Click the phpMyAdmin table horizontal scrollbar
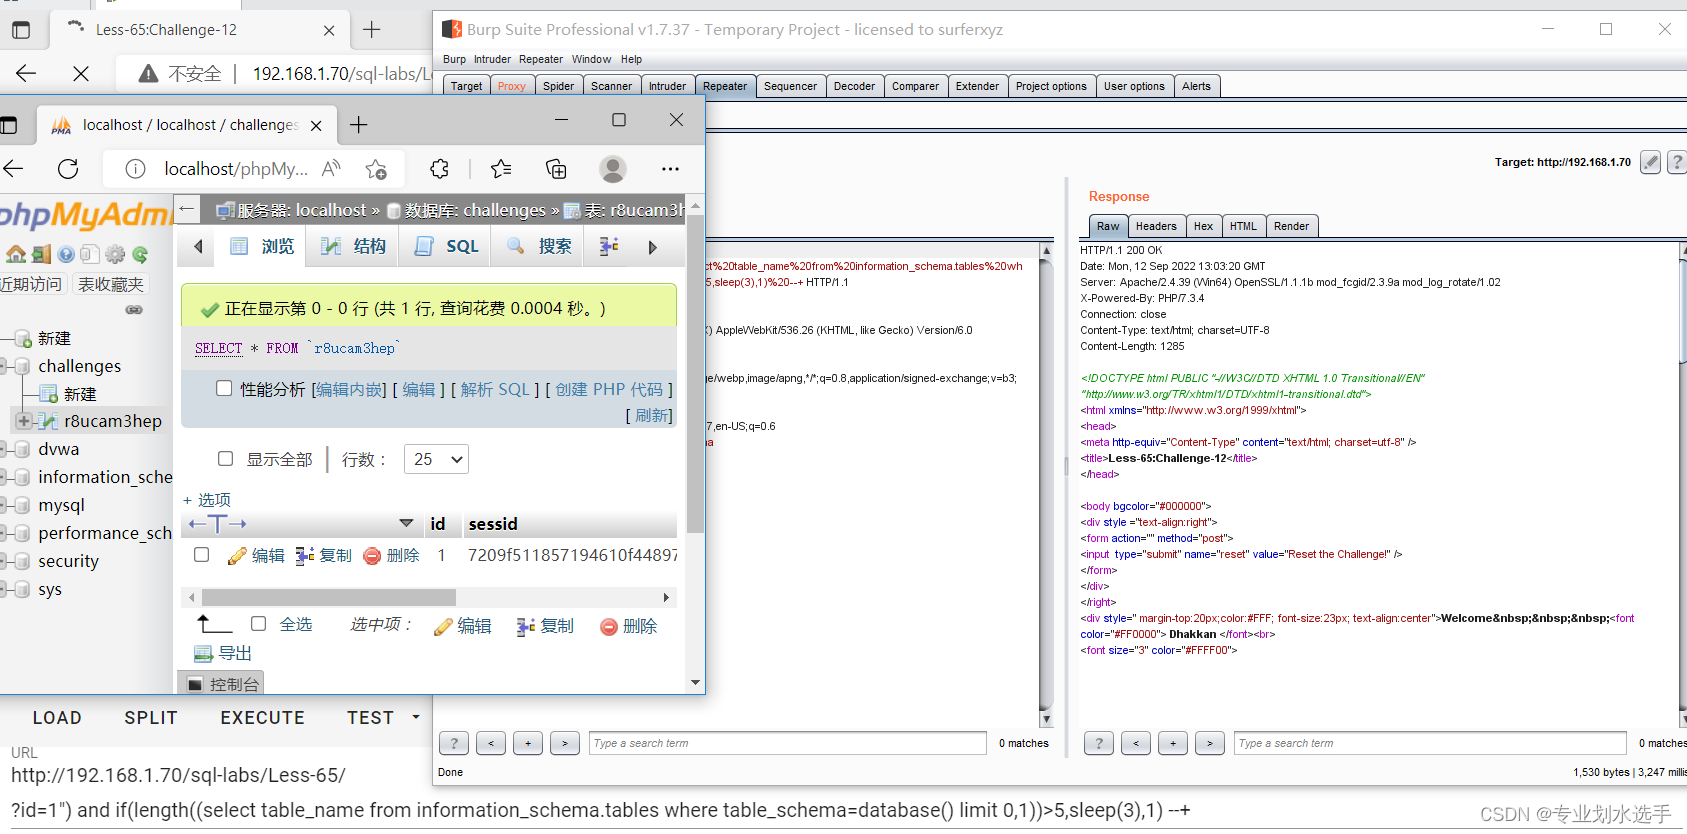This screenshot has width=1687, height=834. [x=329, y=597]
